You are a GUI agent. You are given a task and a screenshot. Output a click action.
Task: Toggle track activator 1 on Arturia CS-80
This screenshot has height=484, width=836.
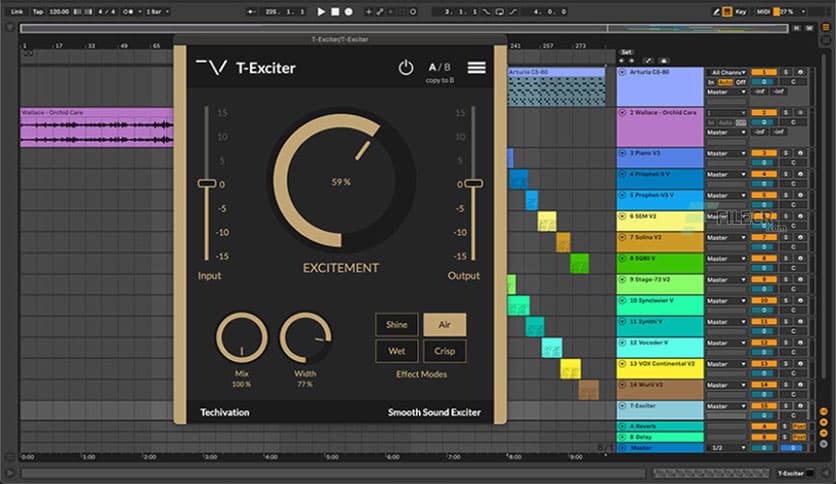pyautogui.click(x=764, y=72)
